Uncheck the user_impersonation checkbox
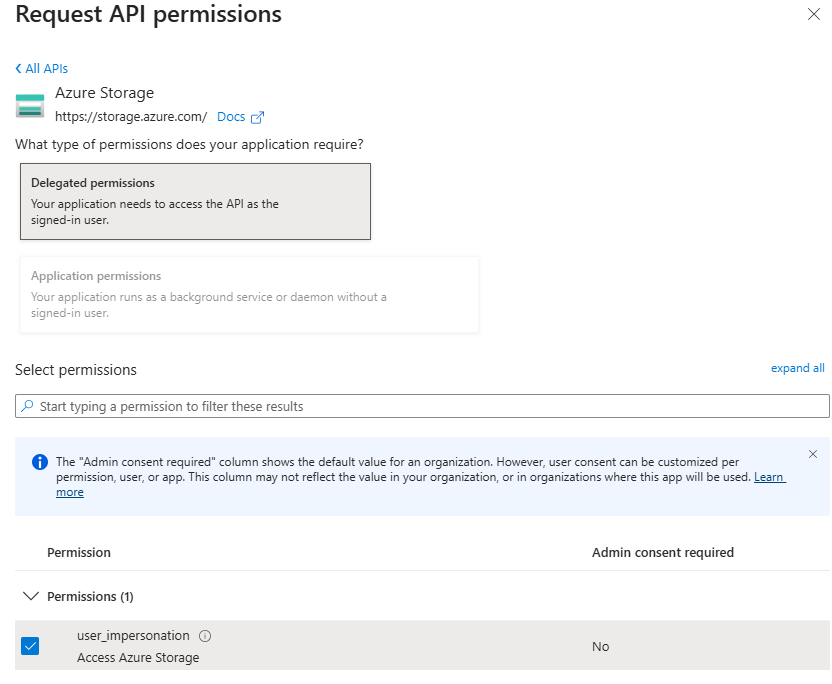Screen dimensions: 832x684 click(30, 646)
